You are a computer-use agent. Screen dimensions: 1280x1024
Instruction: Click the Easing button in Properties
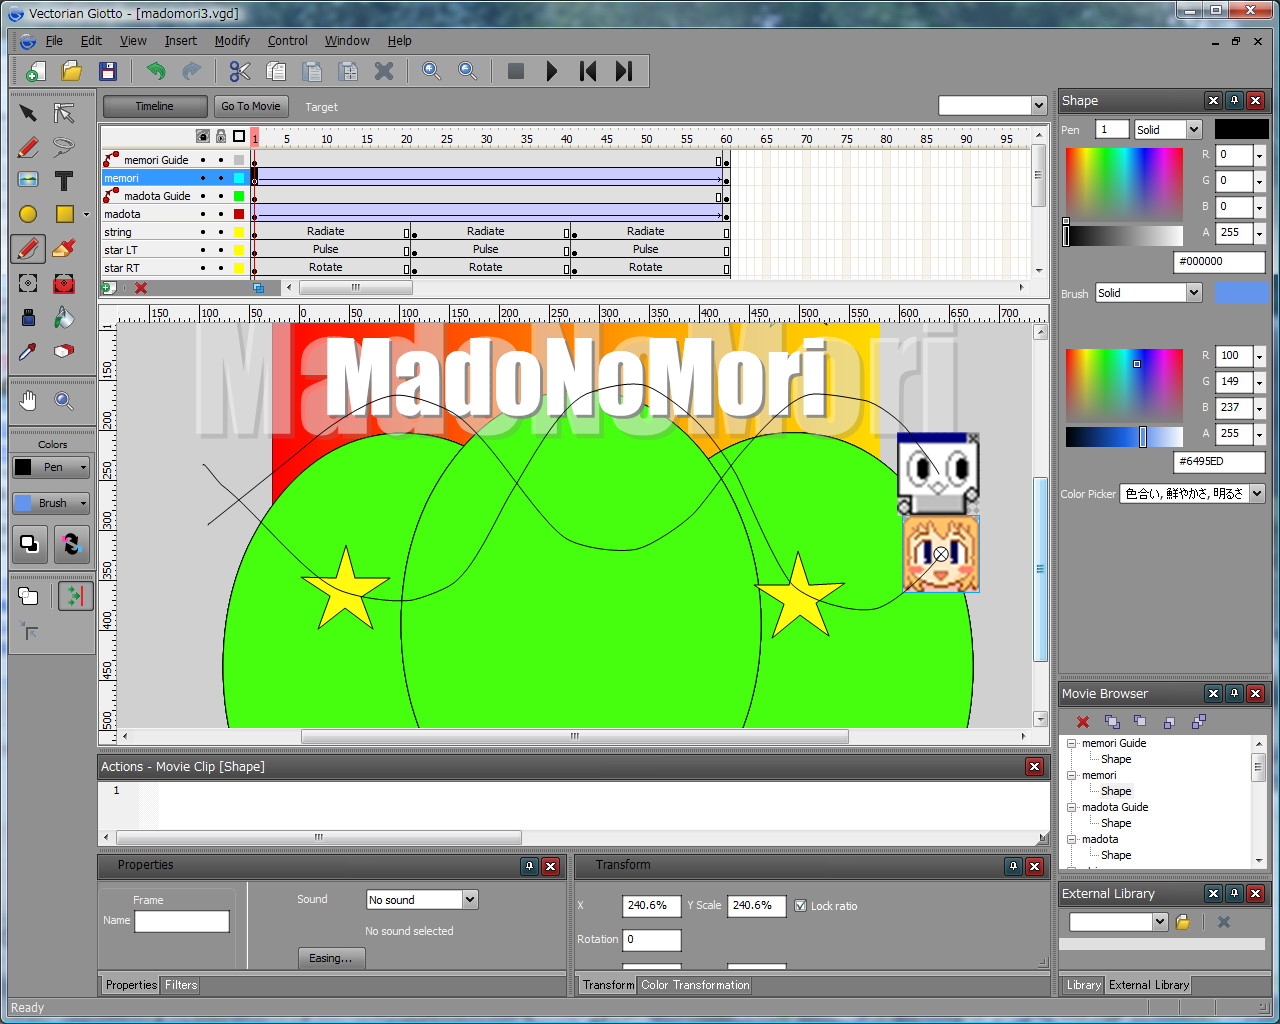point(331,957)
